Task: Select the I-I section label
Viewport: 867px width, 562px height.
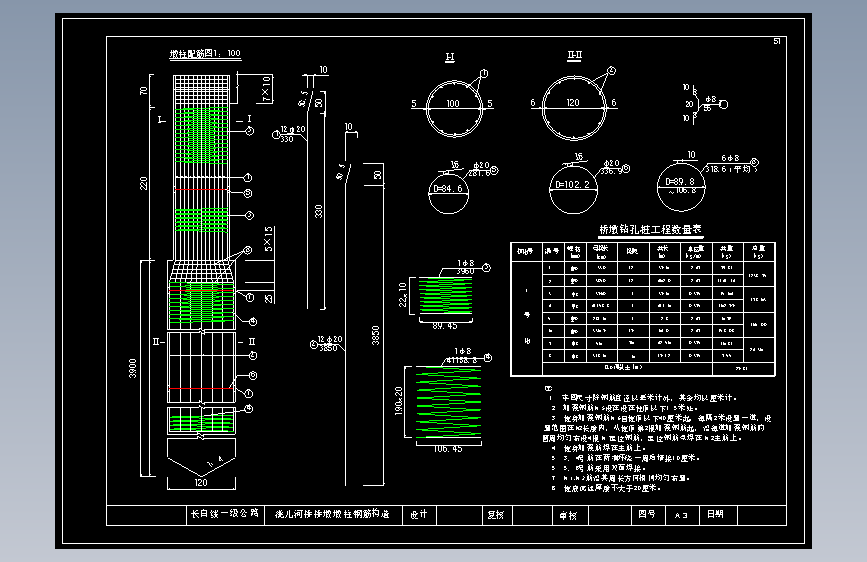Action: click(450, 57)
